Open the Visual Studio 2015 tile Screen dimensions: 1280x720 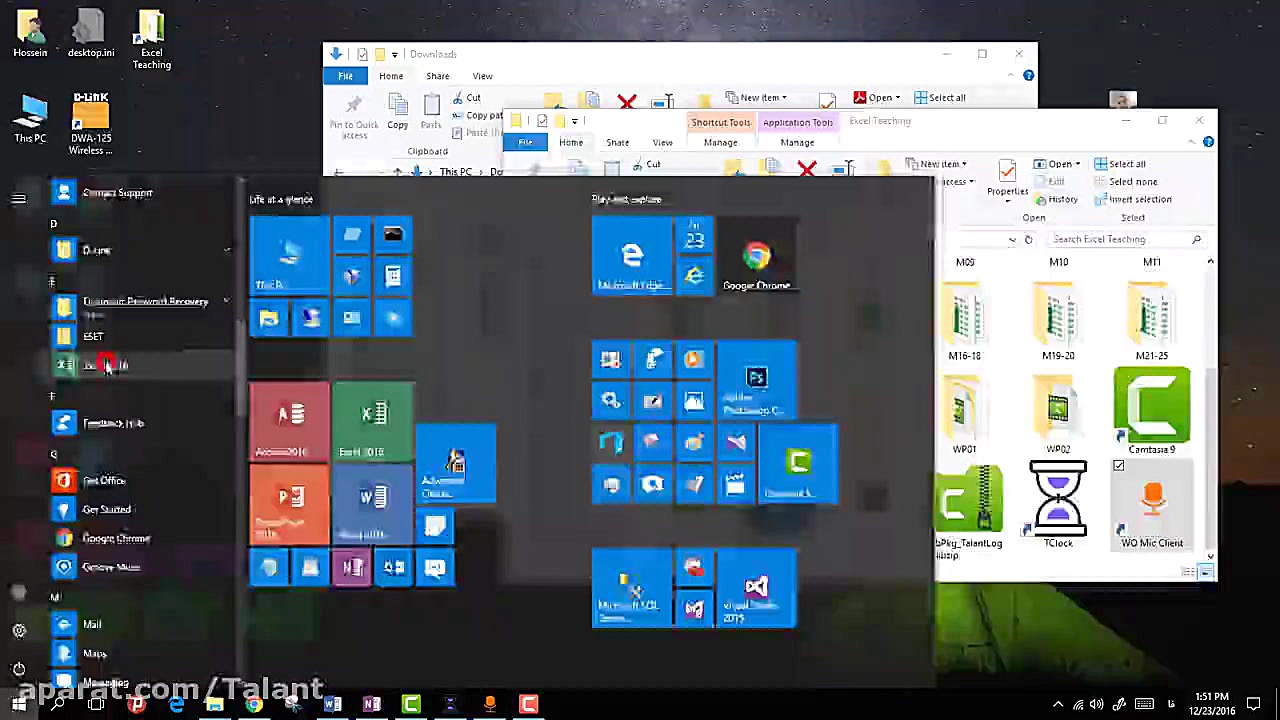(x=757, y=589)
